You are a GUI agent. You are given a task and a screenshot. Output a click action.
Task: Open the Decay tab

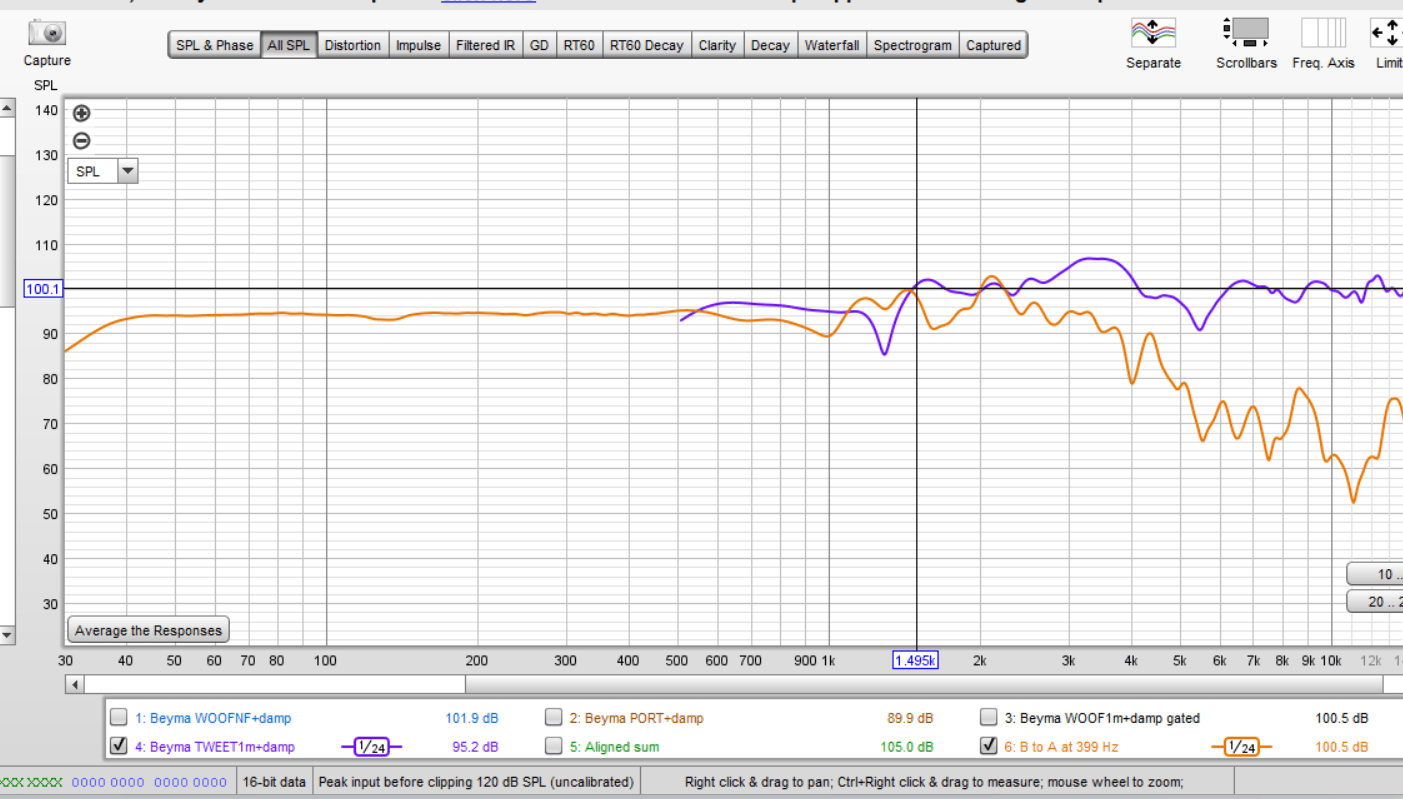[770, 45]
